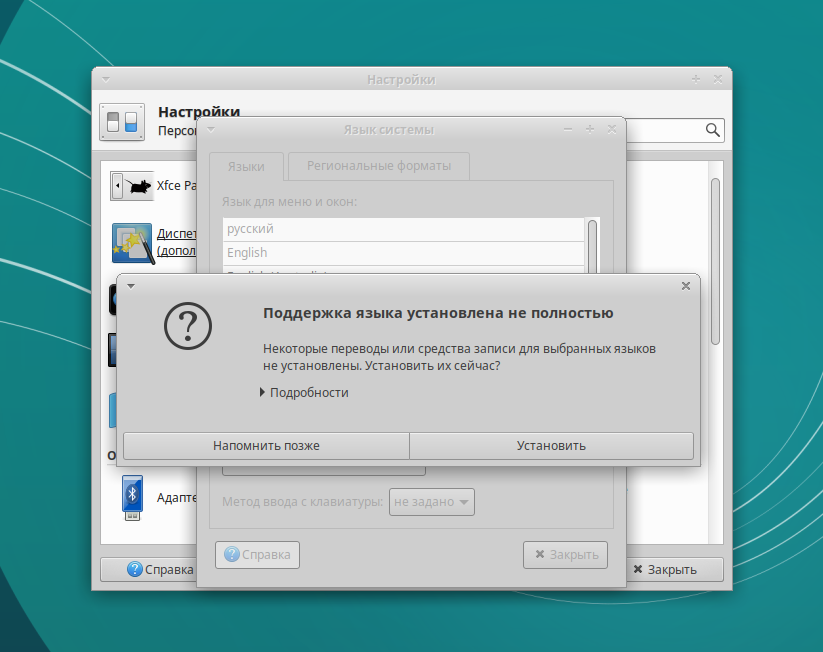Click search magnifier icon in Настройки
Viewport: 823px width, 652px height.
pyautogui.click(x=712, y=130)
